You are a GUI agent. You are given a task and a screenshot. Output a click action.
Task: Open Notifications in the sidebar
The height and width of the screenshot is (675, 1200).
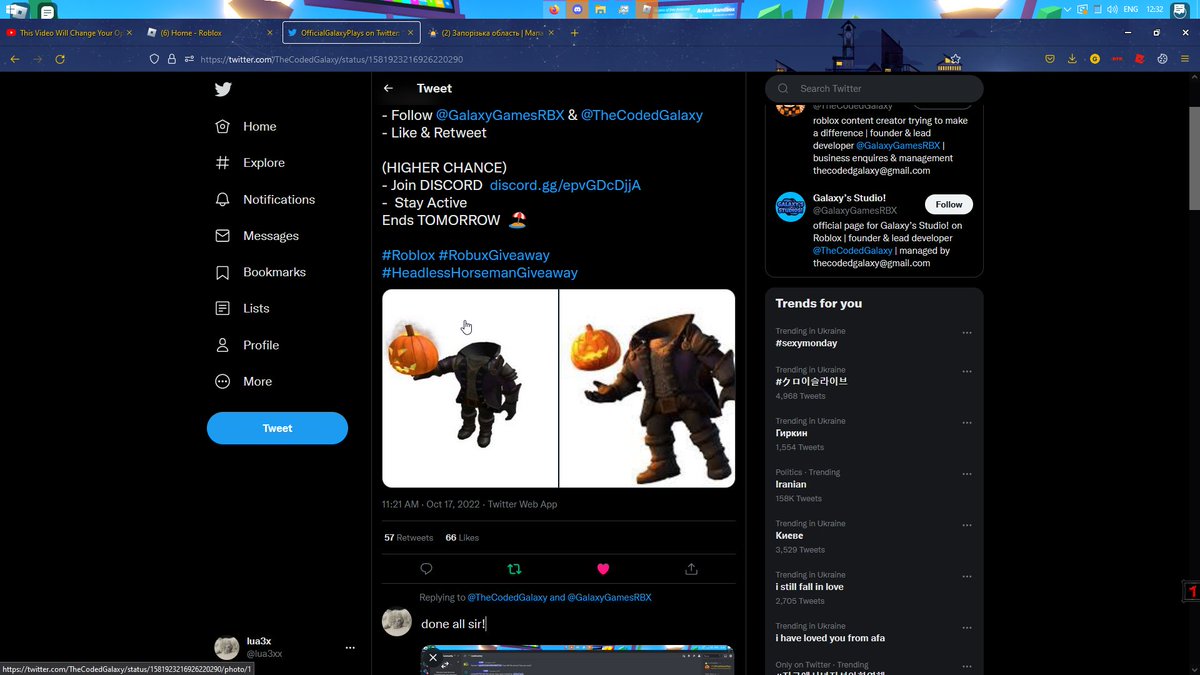pyautogui.click(x=265, y=199)
